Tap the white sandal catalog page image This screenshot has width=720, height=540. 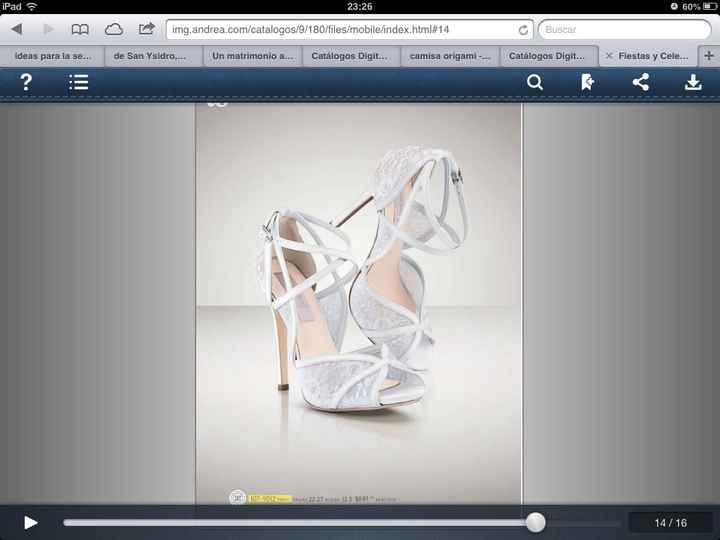(359, 303)
